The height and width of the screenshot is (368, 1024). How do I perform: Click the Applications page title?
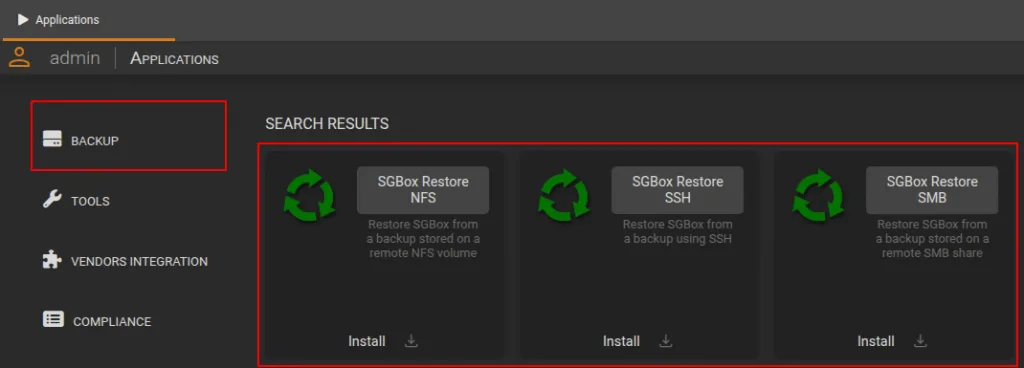[174, 59]
